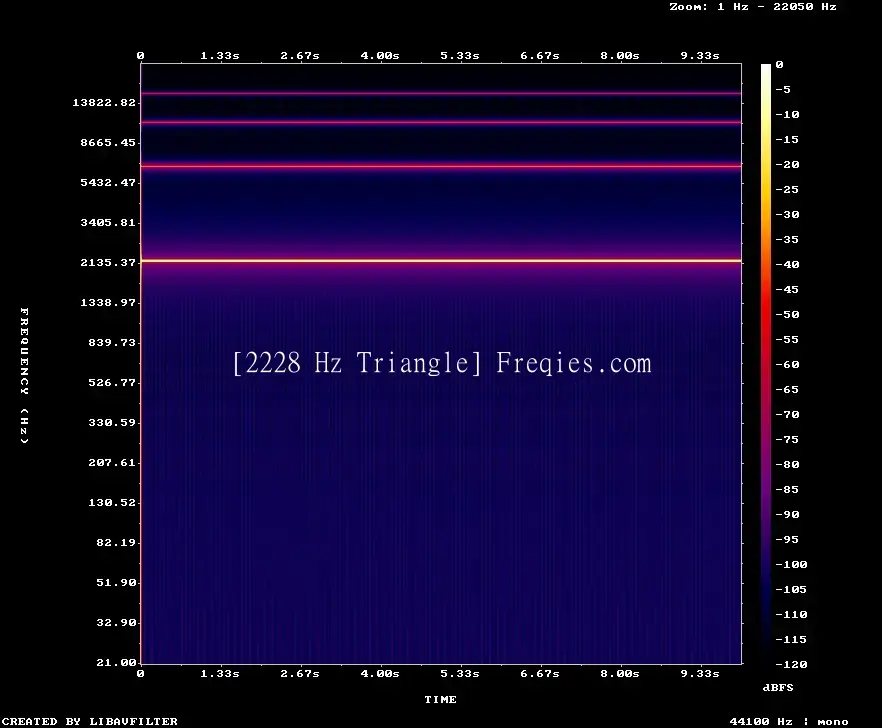Click 4.00s on the lower time axis
The width and height of the screenshot is (882, 728).
point(380,673)
